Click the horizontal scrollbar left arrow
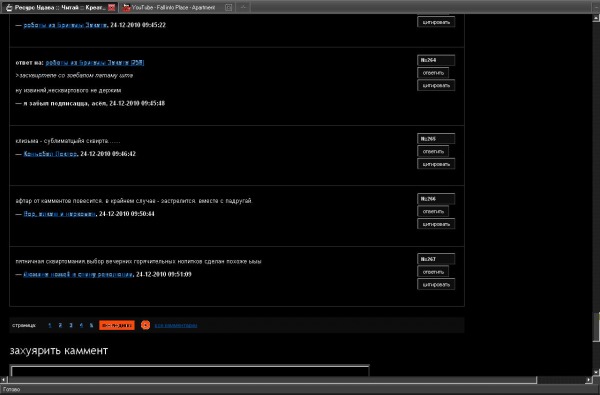Viewport: 600px width, 395px height. 3,380
